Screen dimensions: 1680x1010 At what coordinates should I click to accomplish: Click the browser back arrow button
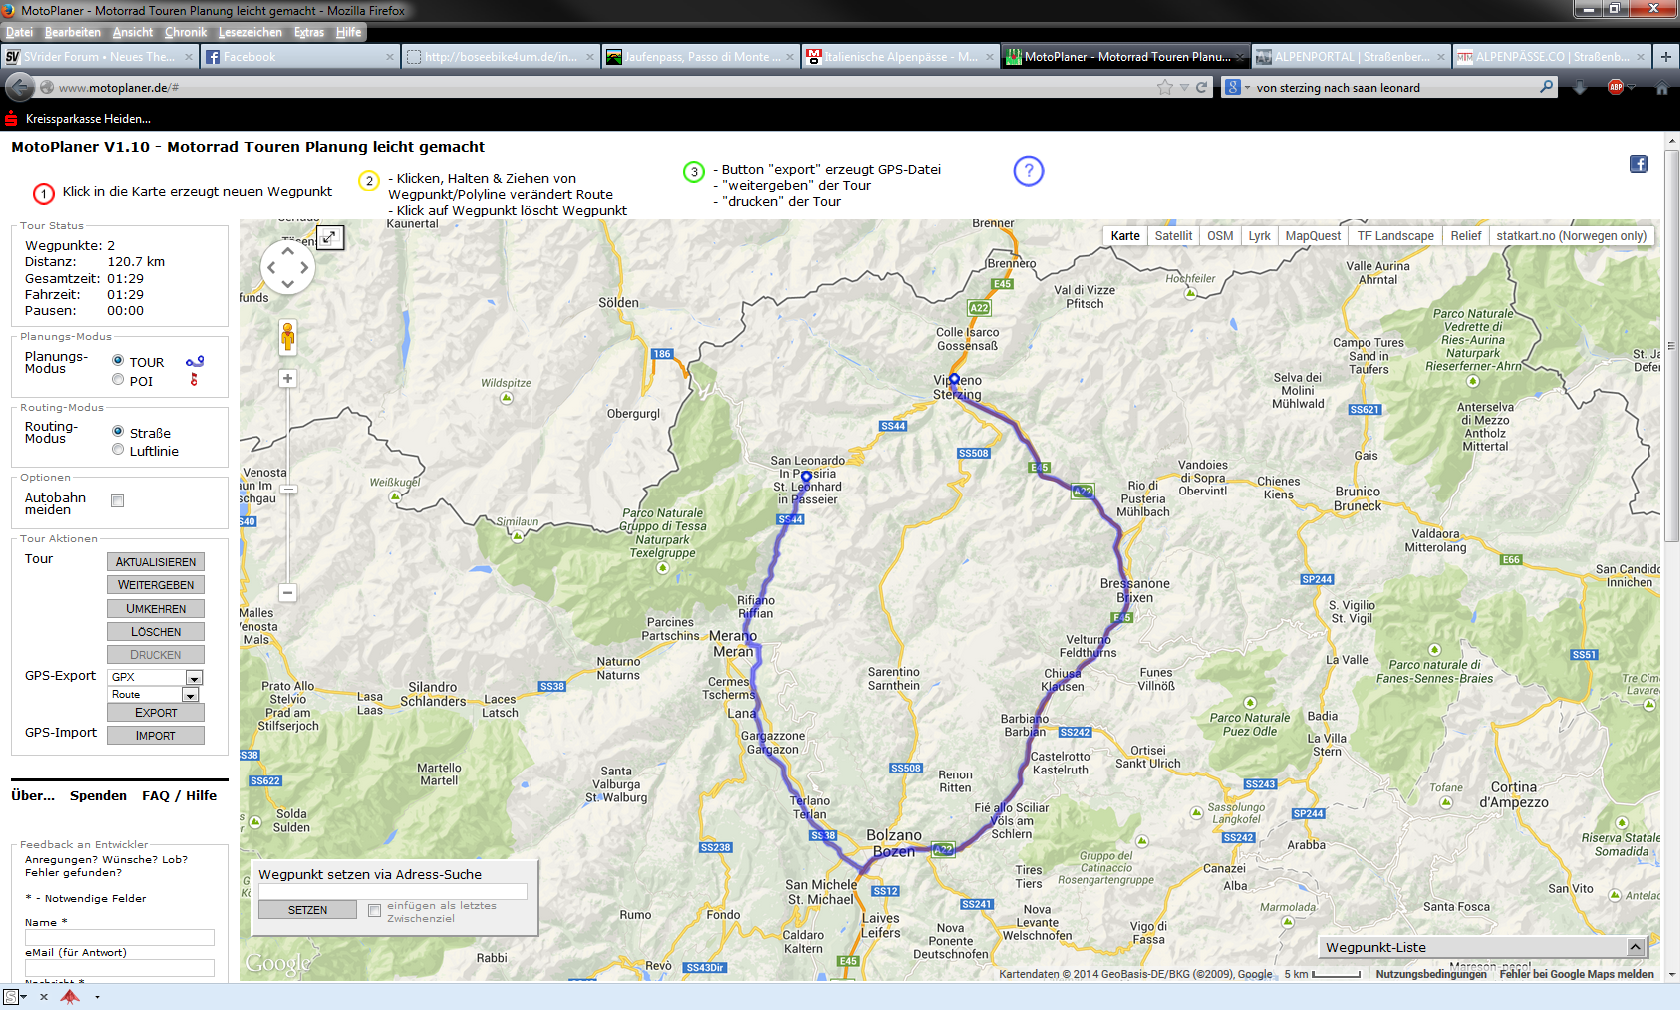[19, 87]
